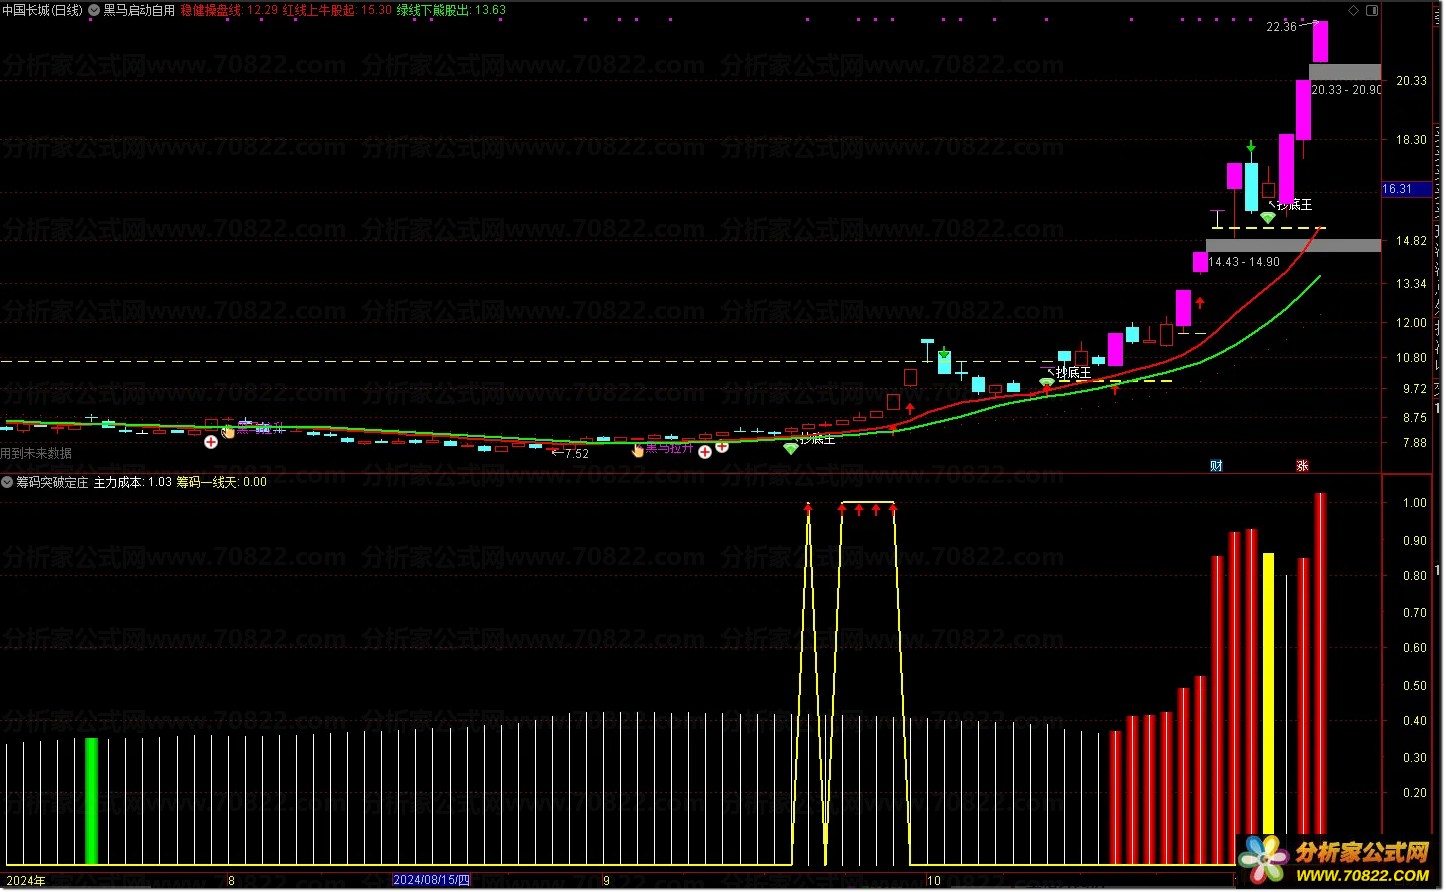Click the red plus circle beside September diamond
Image resolution: width=1446 pixels, height=892 pixels.
[x=722, y=447]
